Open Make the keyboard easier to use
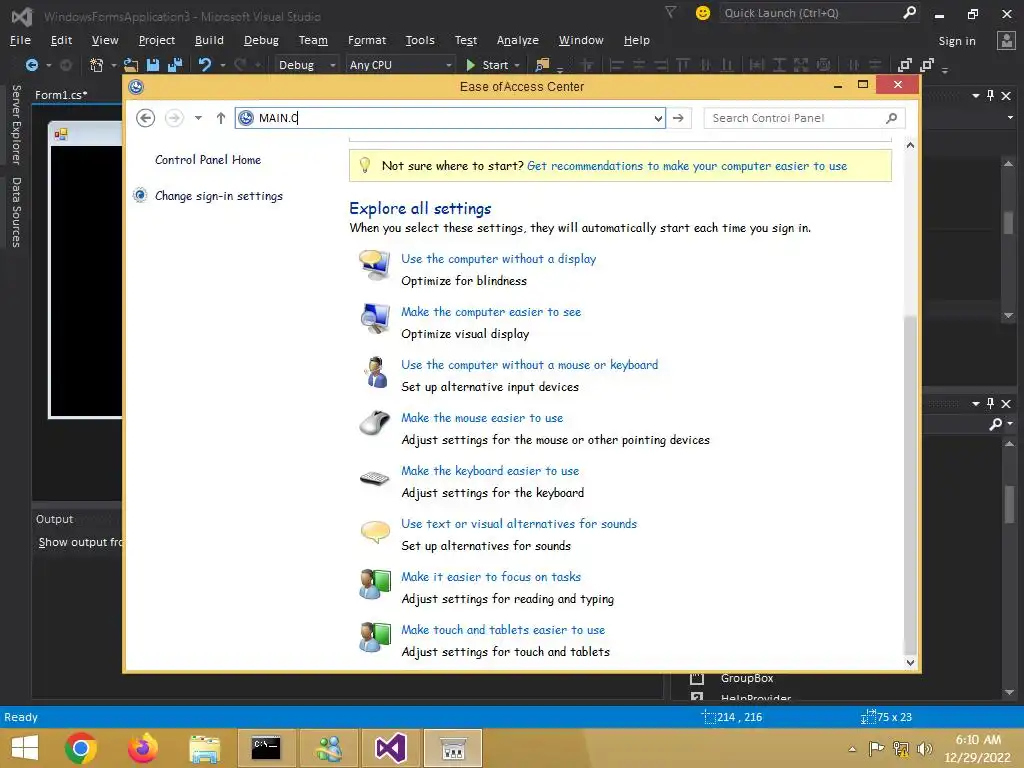The height and width of the screenshot is (768, 1024). 490,470
